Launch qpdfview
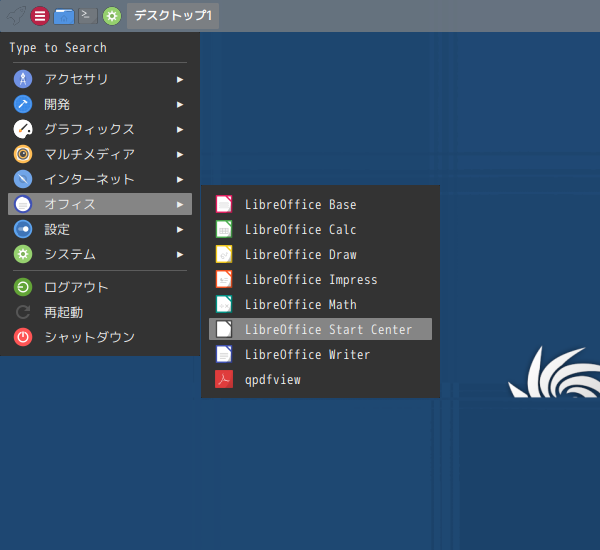The image size is (600, 550). click(320, 379)
